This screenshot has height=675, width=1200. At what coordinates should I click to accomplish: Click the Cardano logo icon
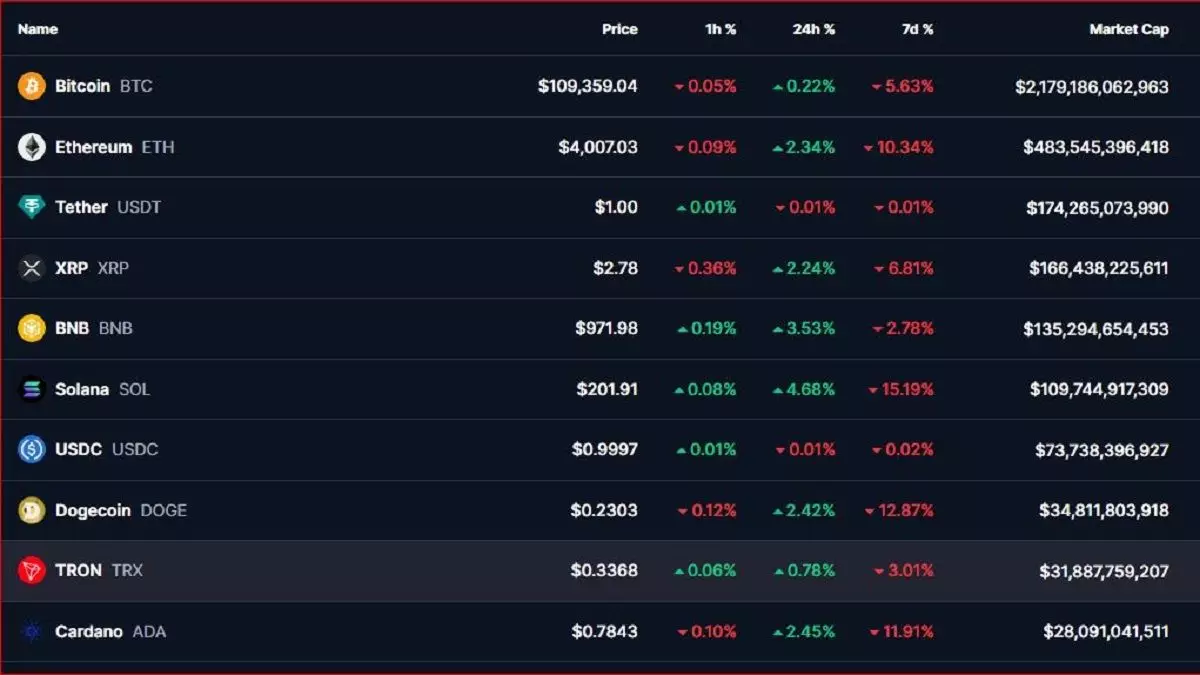[32, 631]
